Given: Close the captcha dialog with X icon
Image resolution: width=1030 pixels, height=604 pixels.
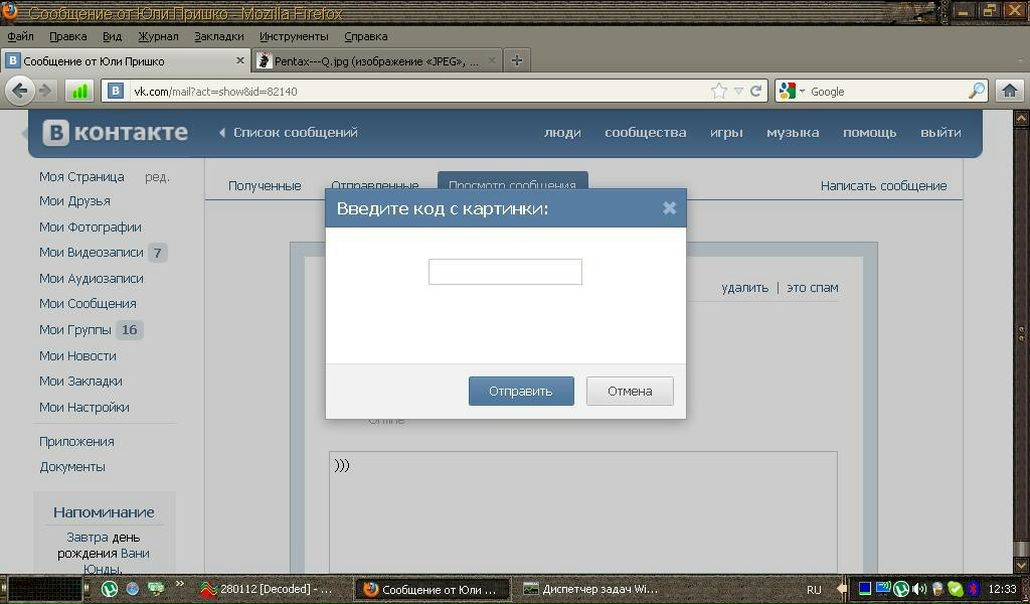Looking at the screenshot, I should coord(669,208).
